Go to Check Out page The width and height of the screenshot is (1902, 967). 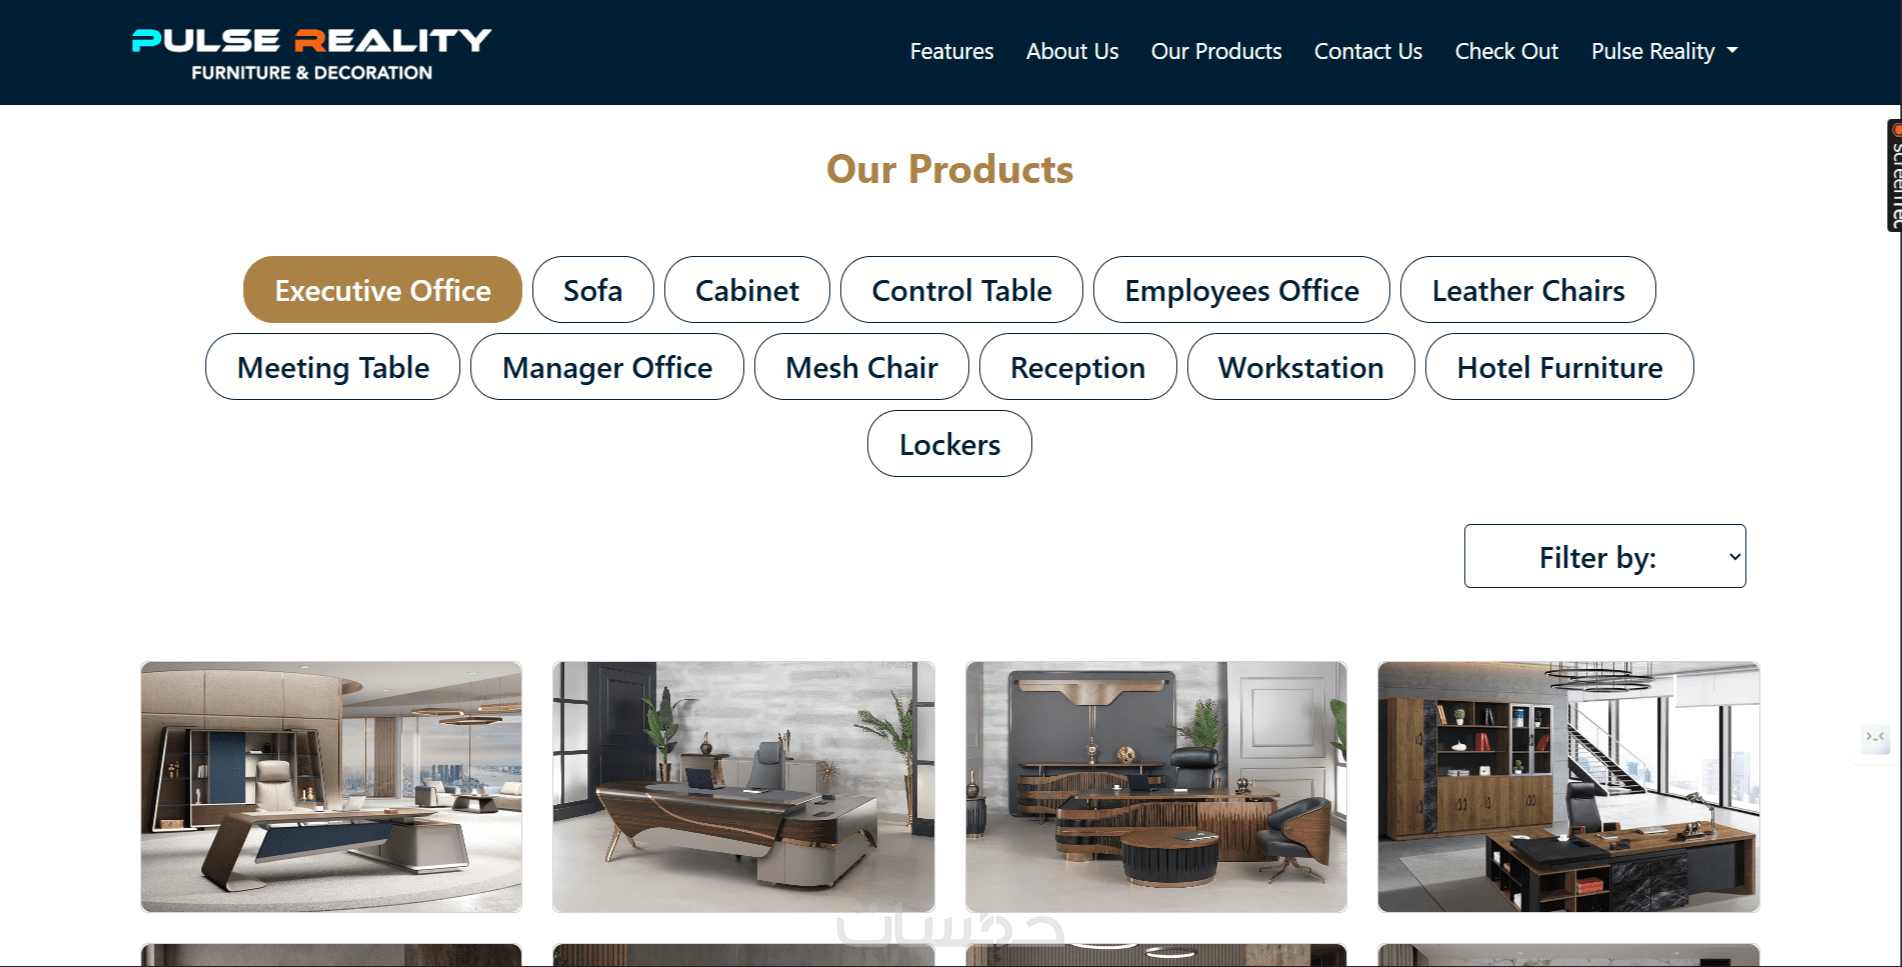coord(1506,51)
